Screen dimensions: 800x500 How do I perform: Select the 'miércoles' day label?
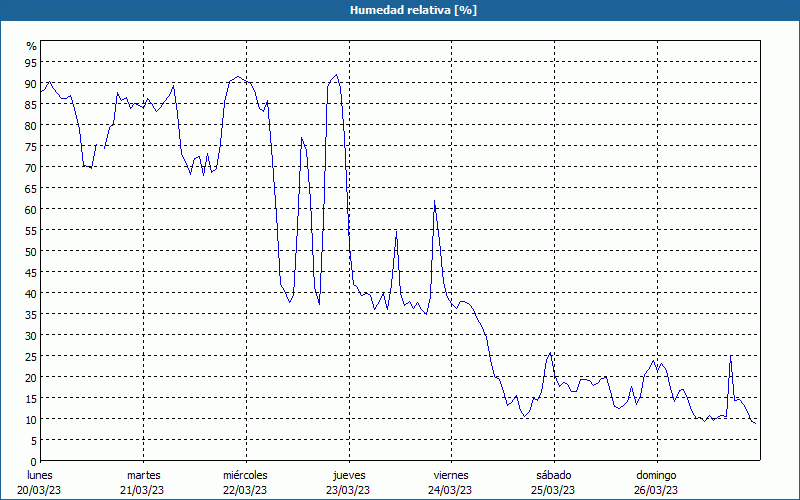click(245, 475)
